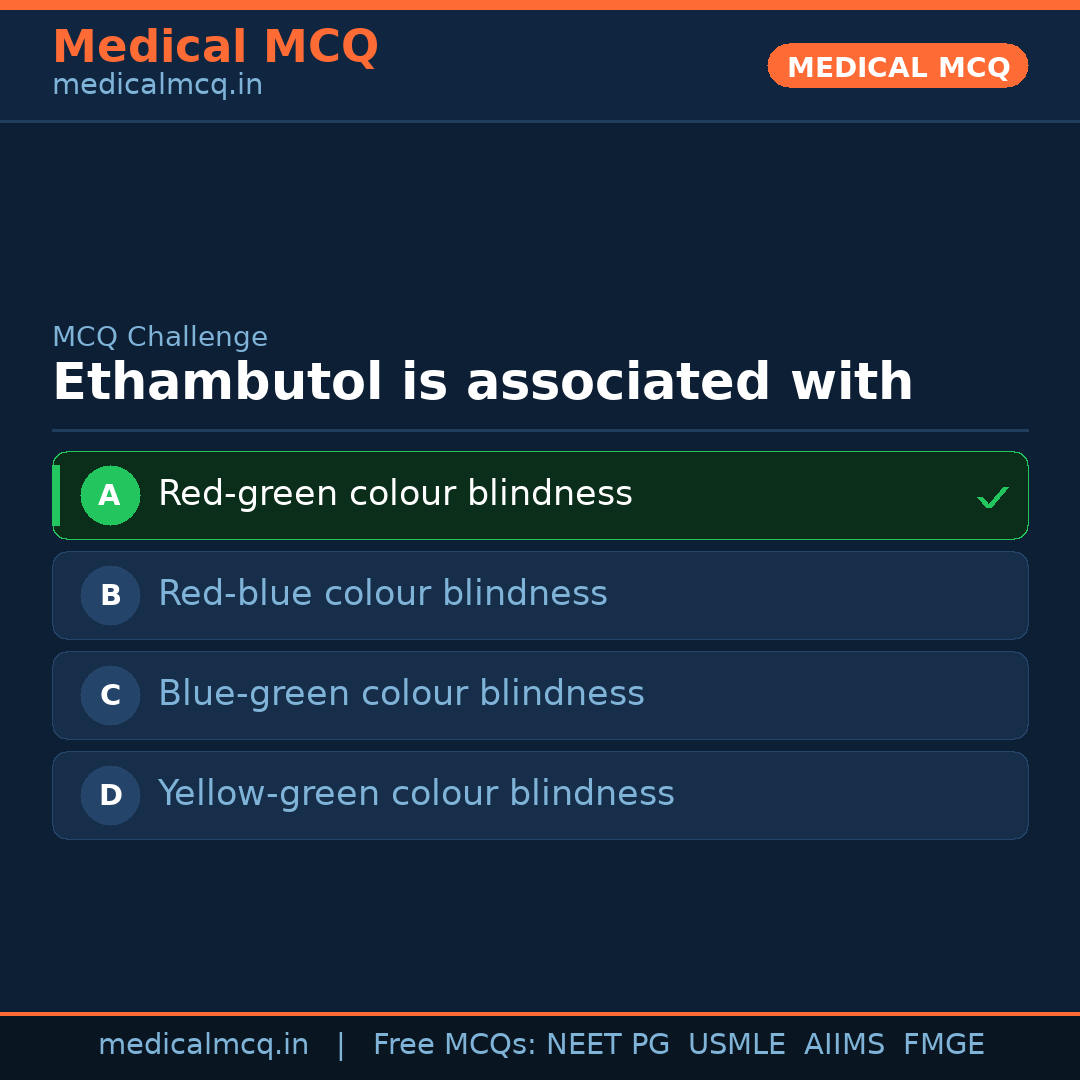
Task: Click the green checkmark icon
Action: pos(992,497)
